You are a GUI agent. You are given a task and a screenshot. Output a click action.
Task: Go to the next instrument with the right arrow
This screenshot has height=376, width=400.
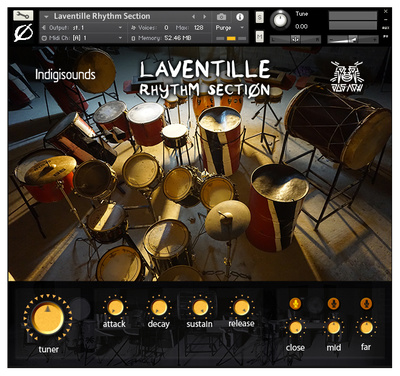pos(205,16)
